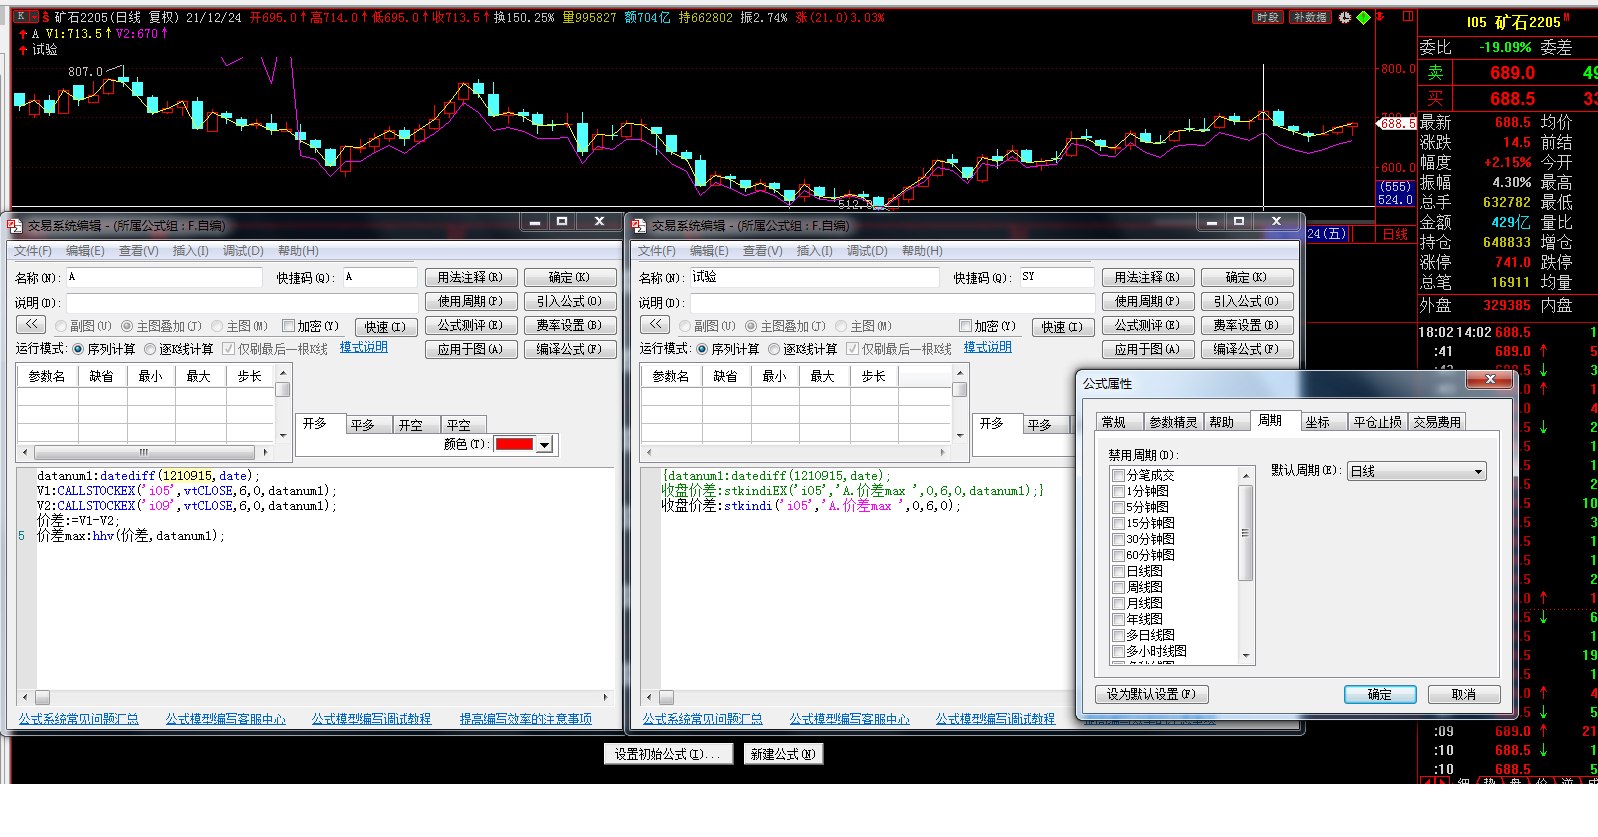Click the << collapse button in right editor
Screen dimensions: 1598x837
pyautogui.click(x=655, y=324)
